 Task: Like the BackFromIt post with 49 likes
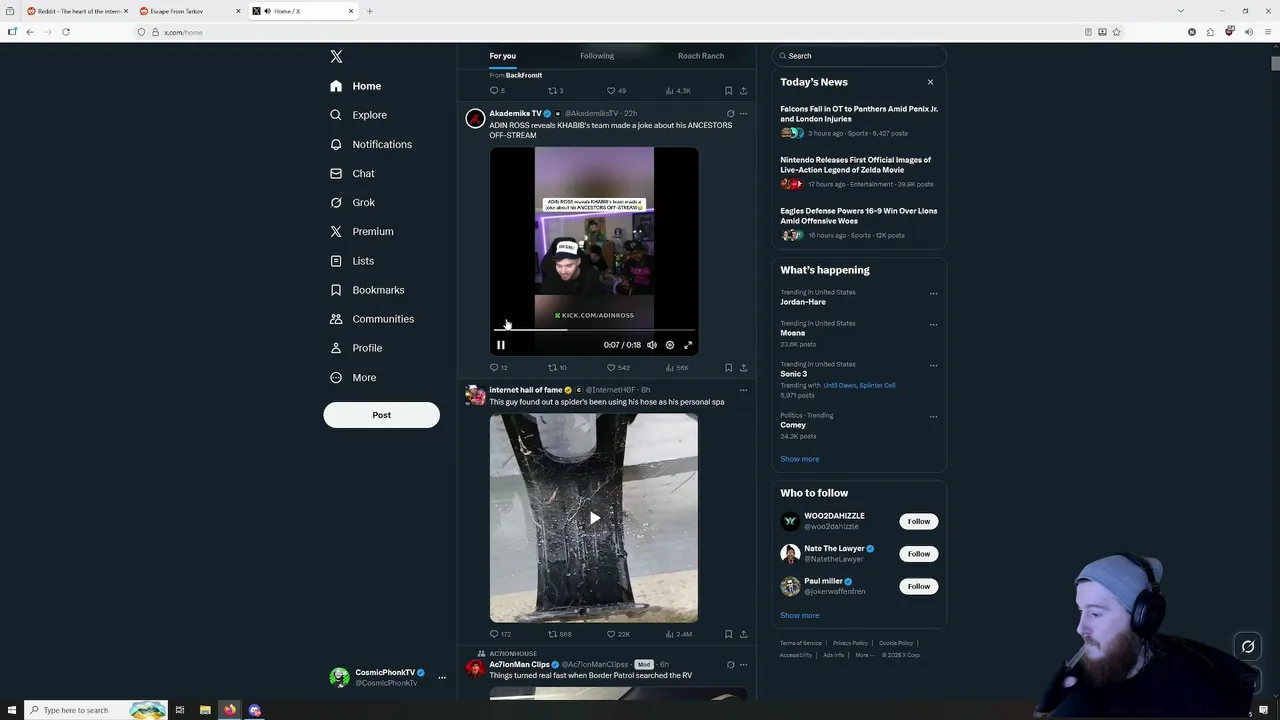point(616,91)
